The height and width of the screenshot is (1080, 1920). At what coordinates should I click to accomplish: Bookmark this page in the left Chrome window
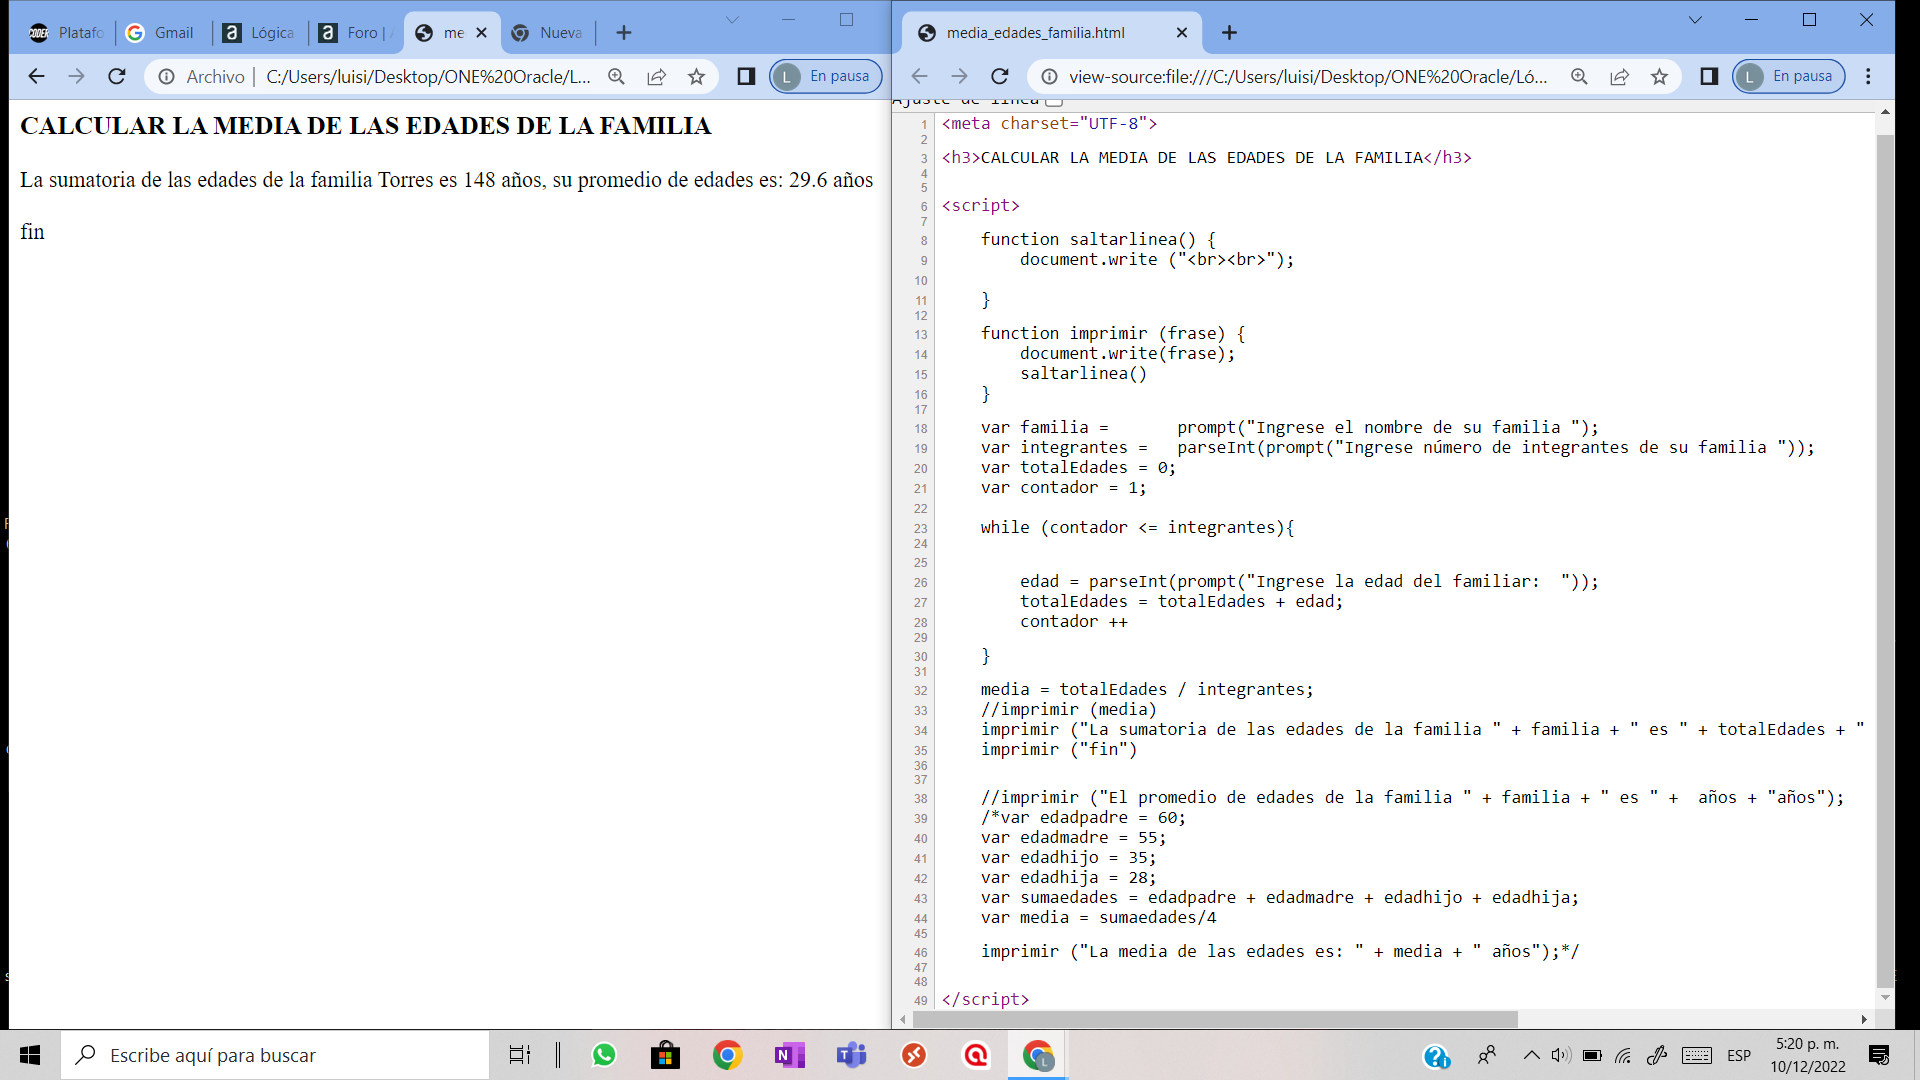[697, 76]
